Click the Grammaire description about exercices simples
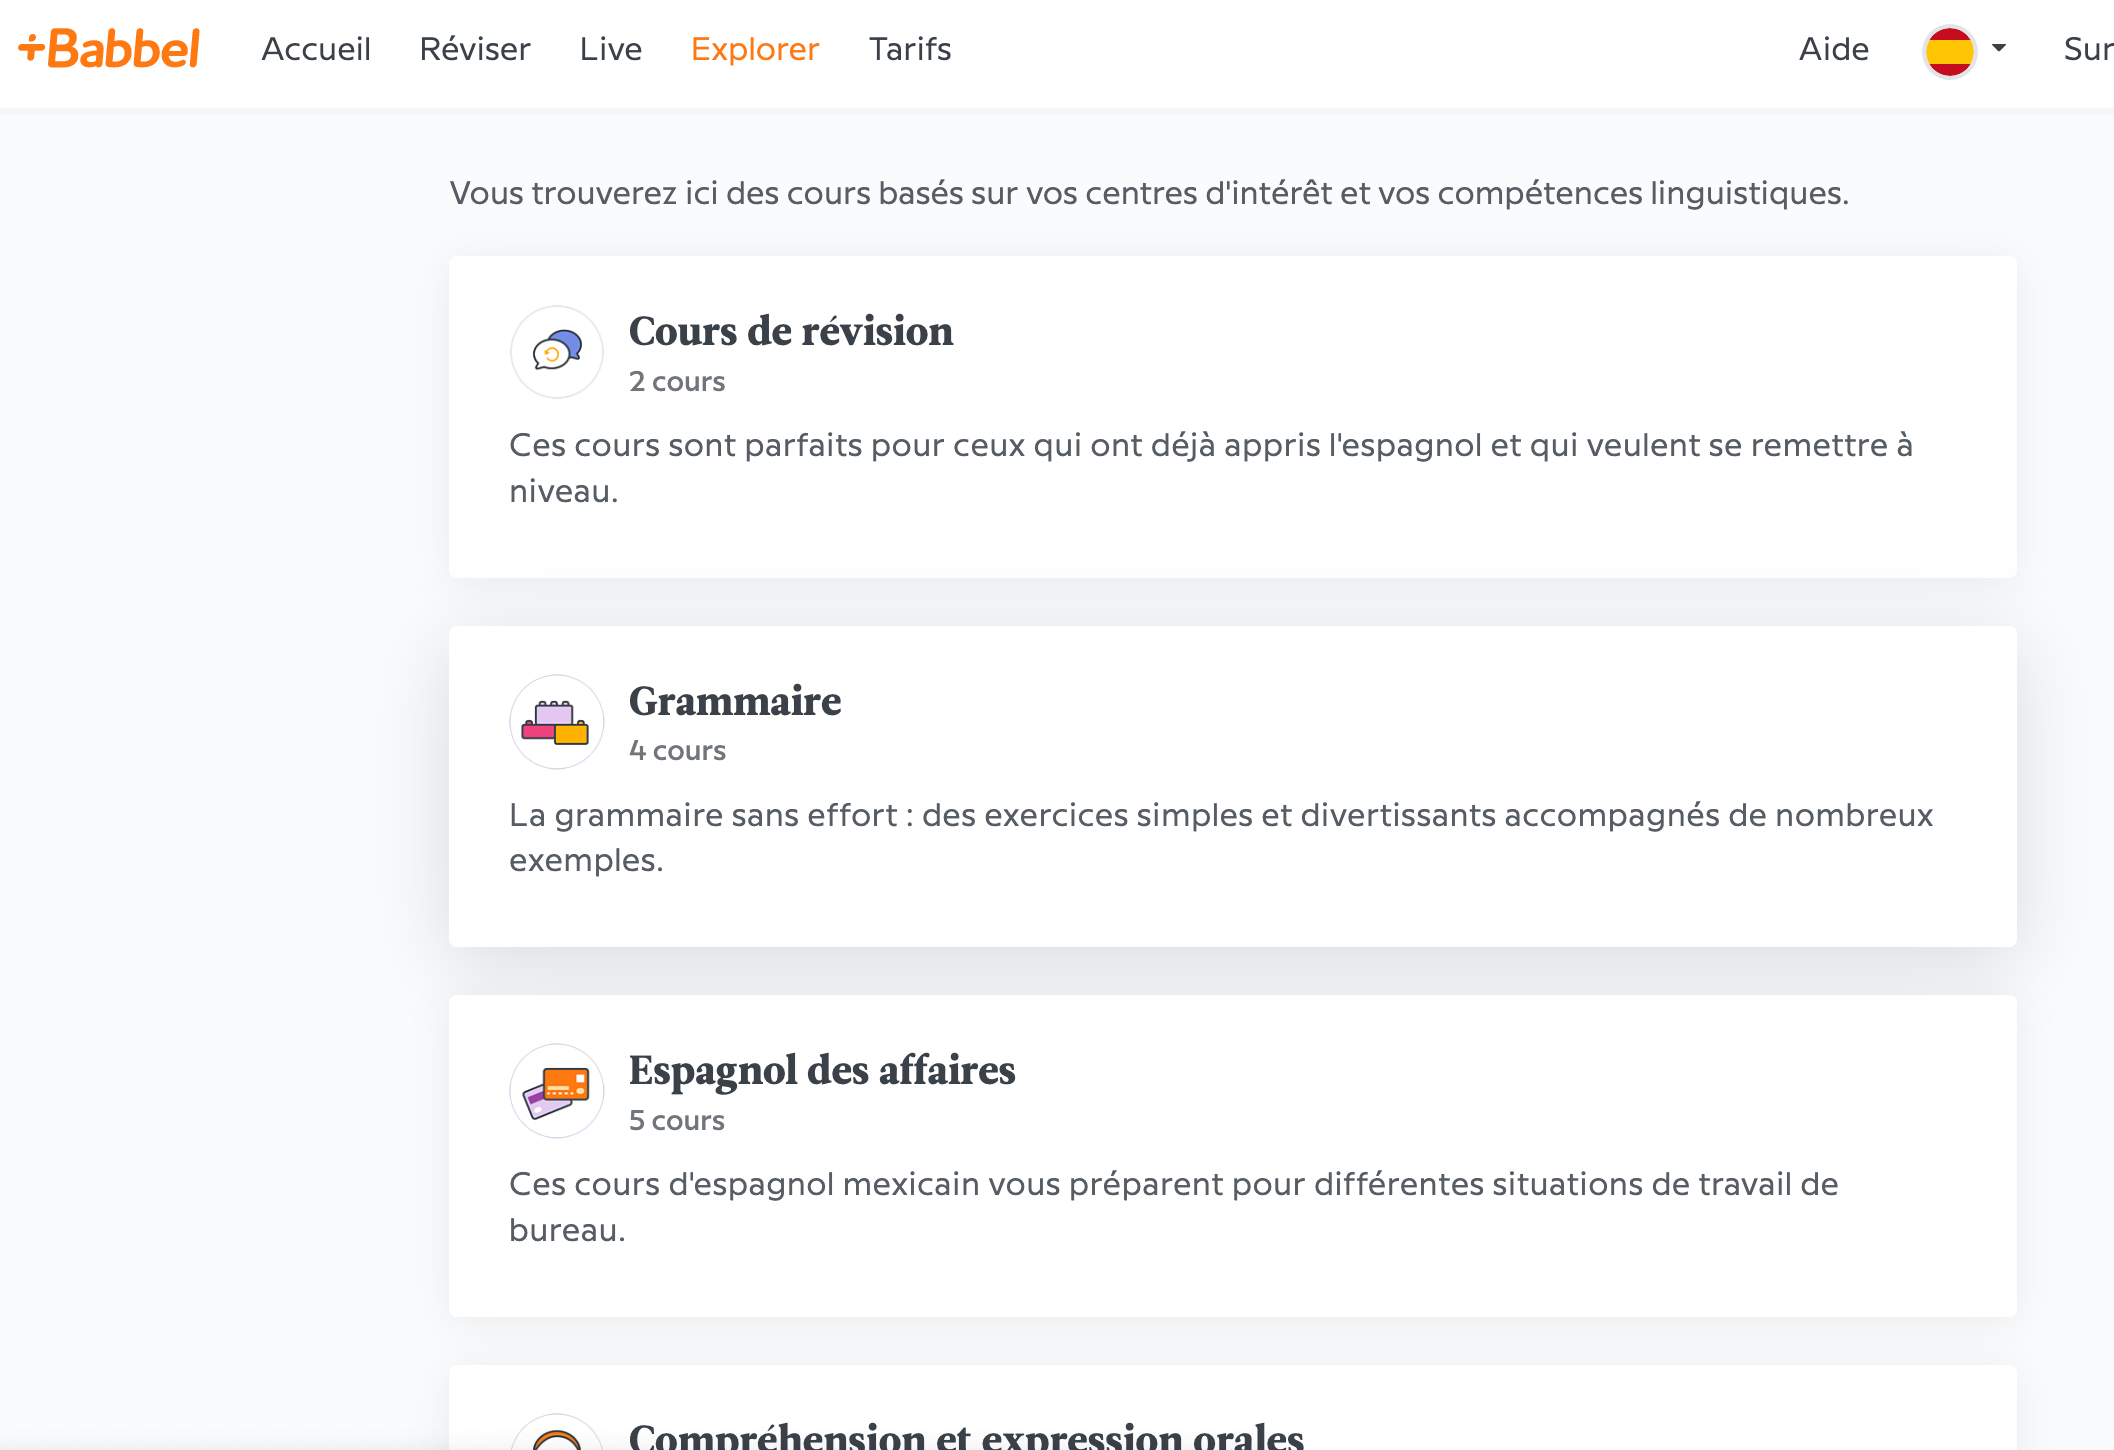 coord(1221,837)
